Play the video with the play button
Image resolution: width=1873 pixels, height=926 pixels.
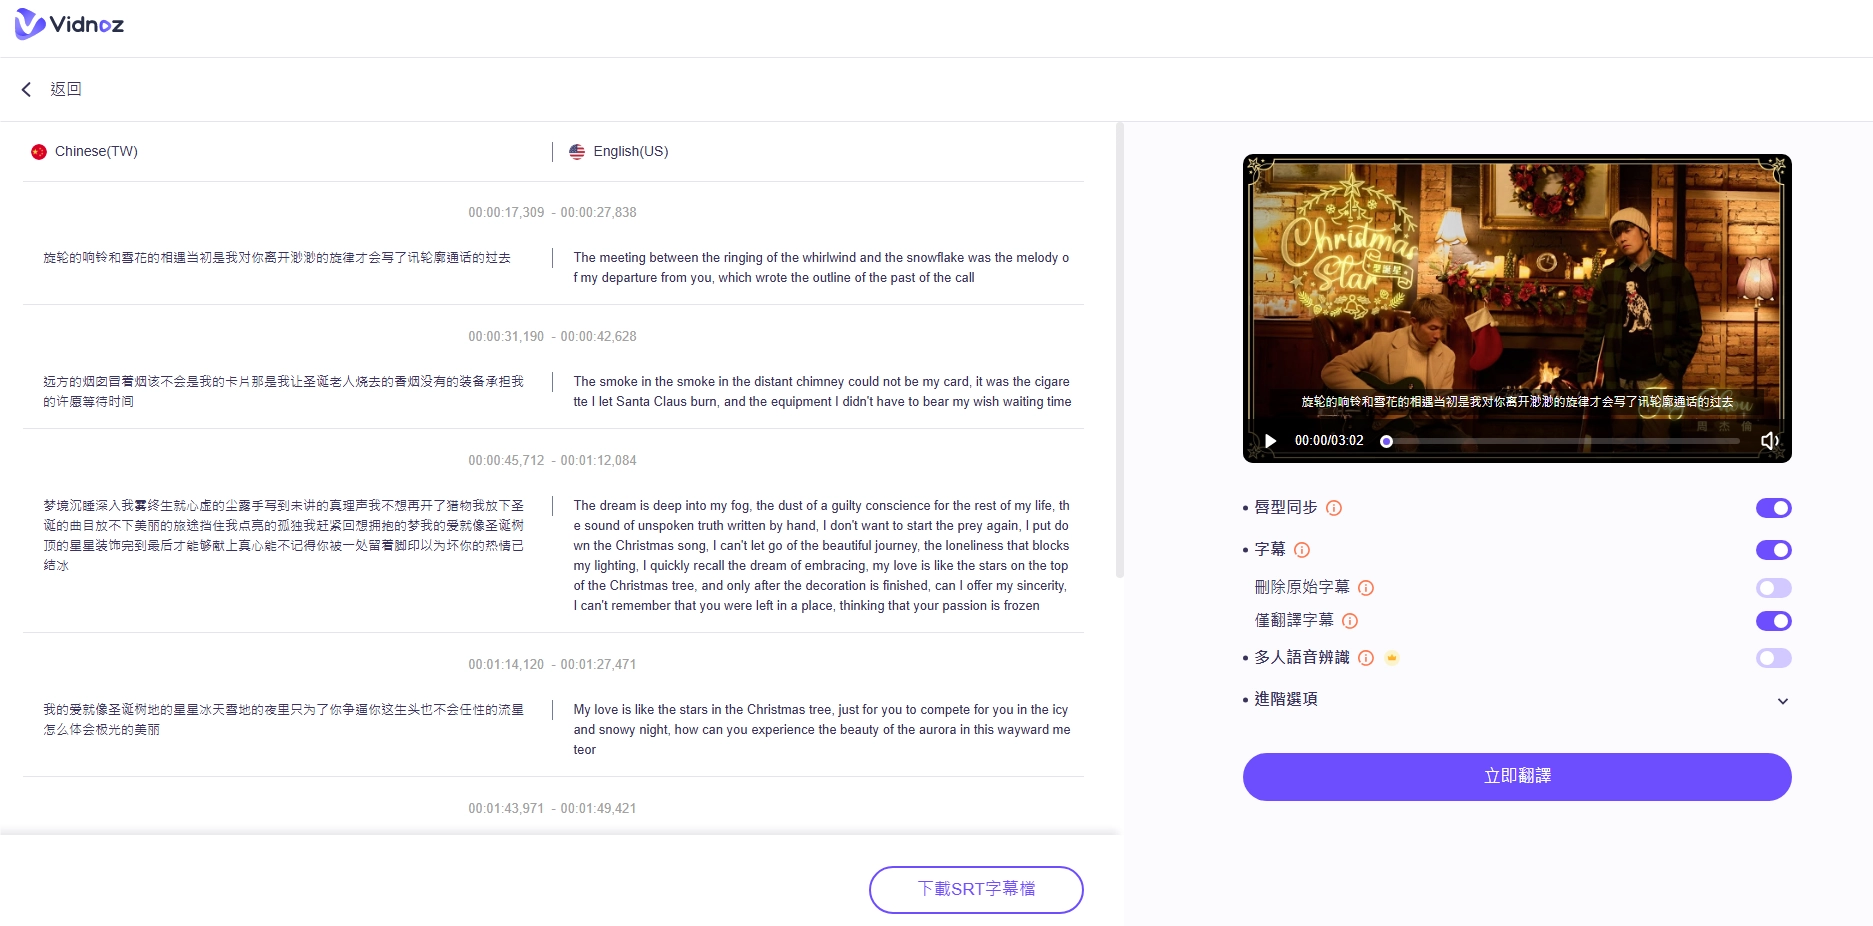coord(1270,440)
